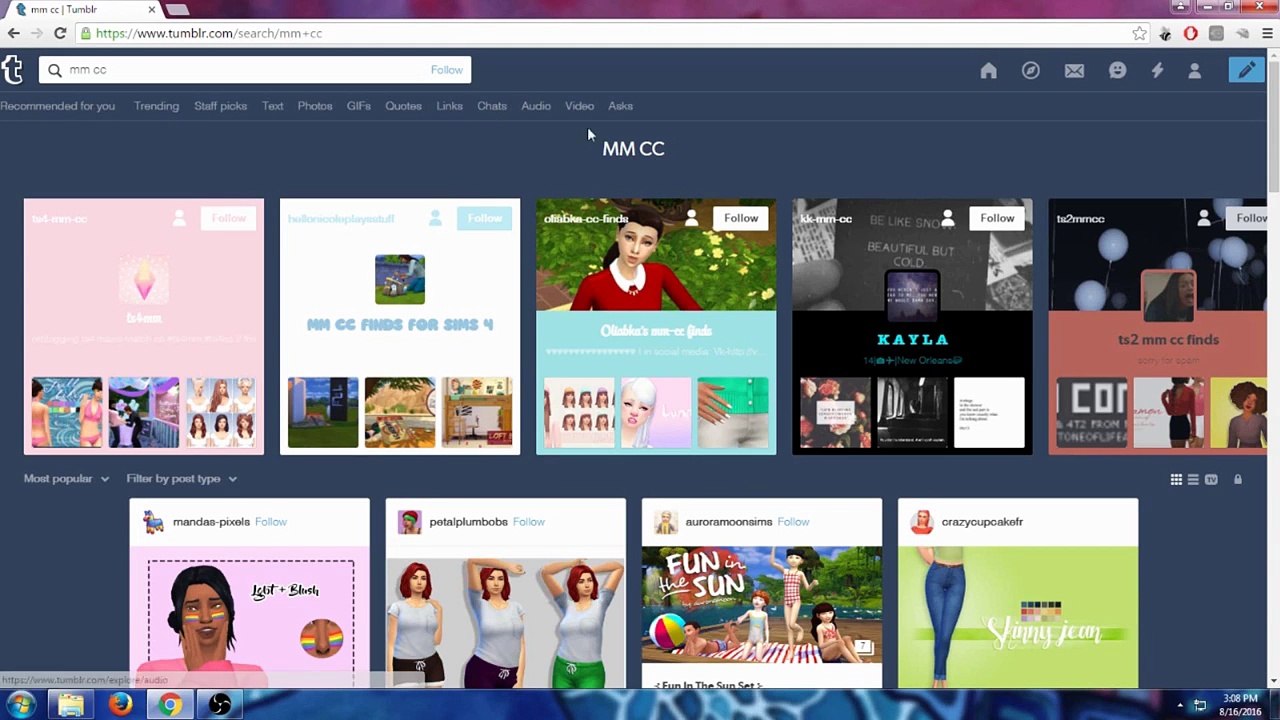Viewport: 1280px width, 720px height.
Task: Expand the Most popular sort dropdown
Action: click(66, 479)
